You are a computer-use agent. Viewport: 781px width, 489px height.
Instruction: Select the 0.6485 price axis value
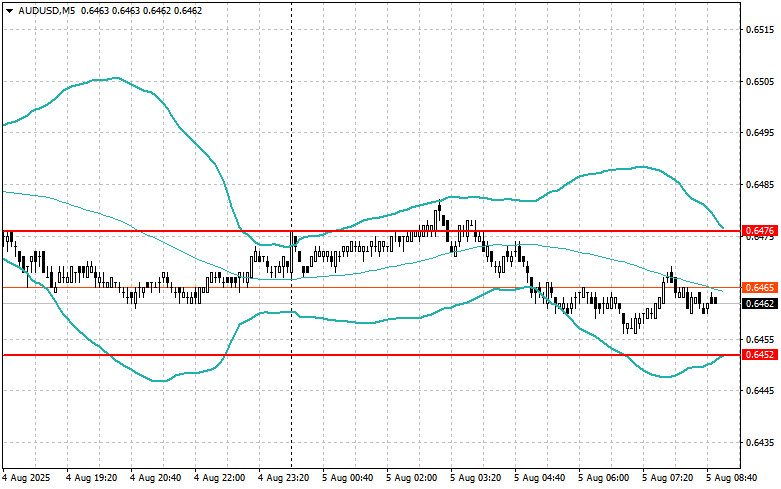tap(761, 184)
